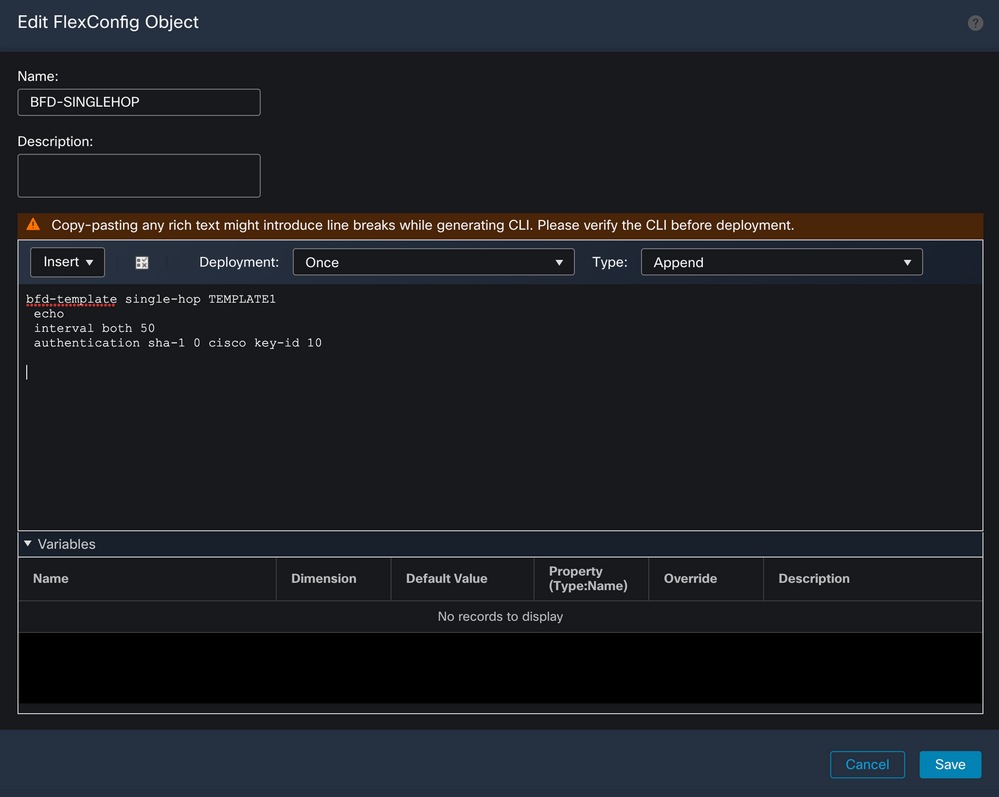Cancel editing the FlexConfig object
The width and height of the screenshot is (999, 797).
[x=867, y=764]
